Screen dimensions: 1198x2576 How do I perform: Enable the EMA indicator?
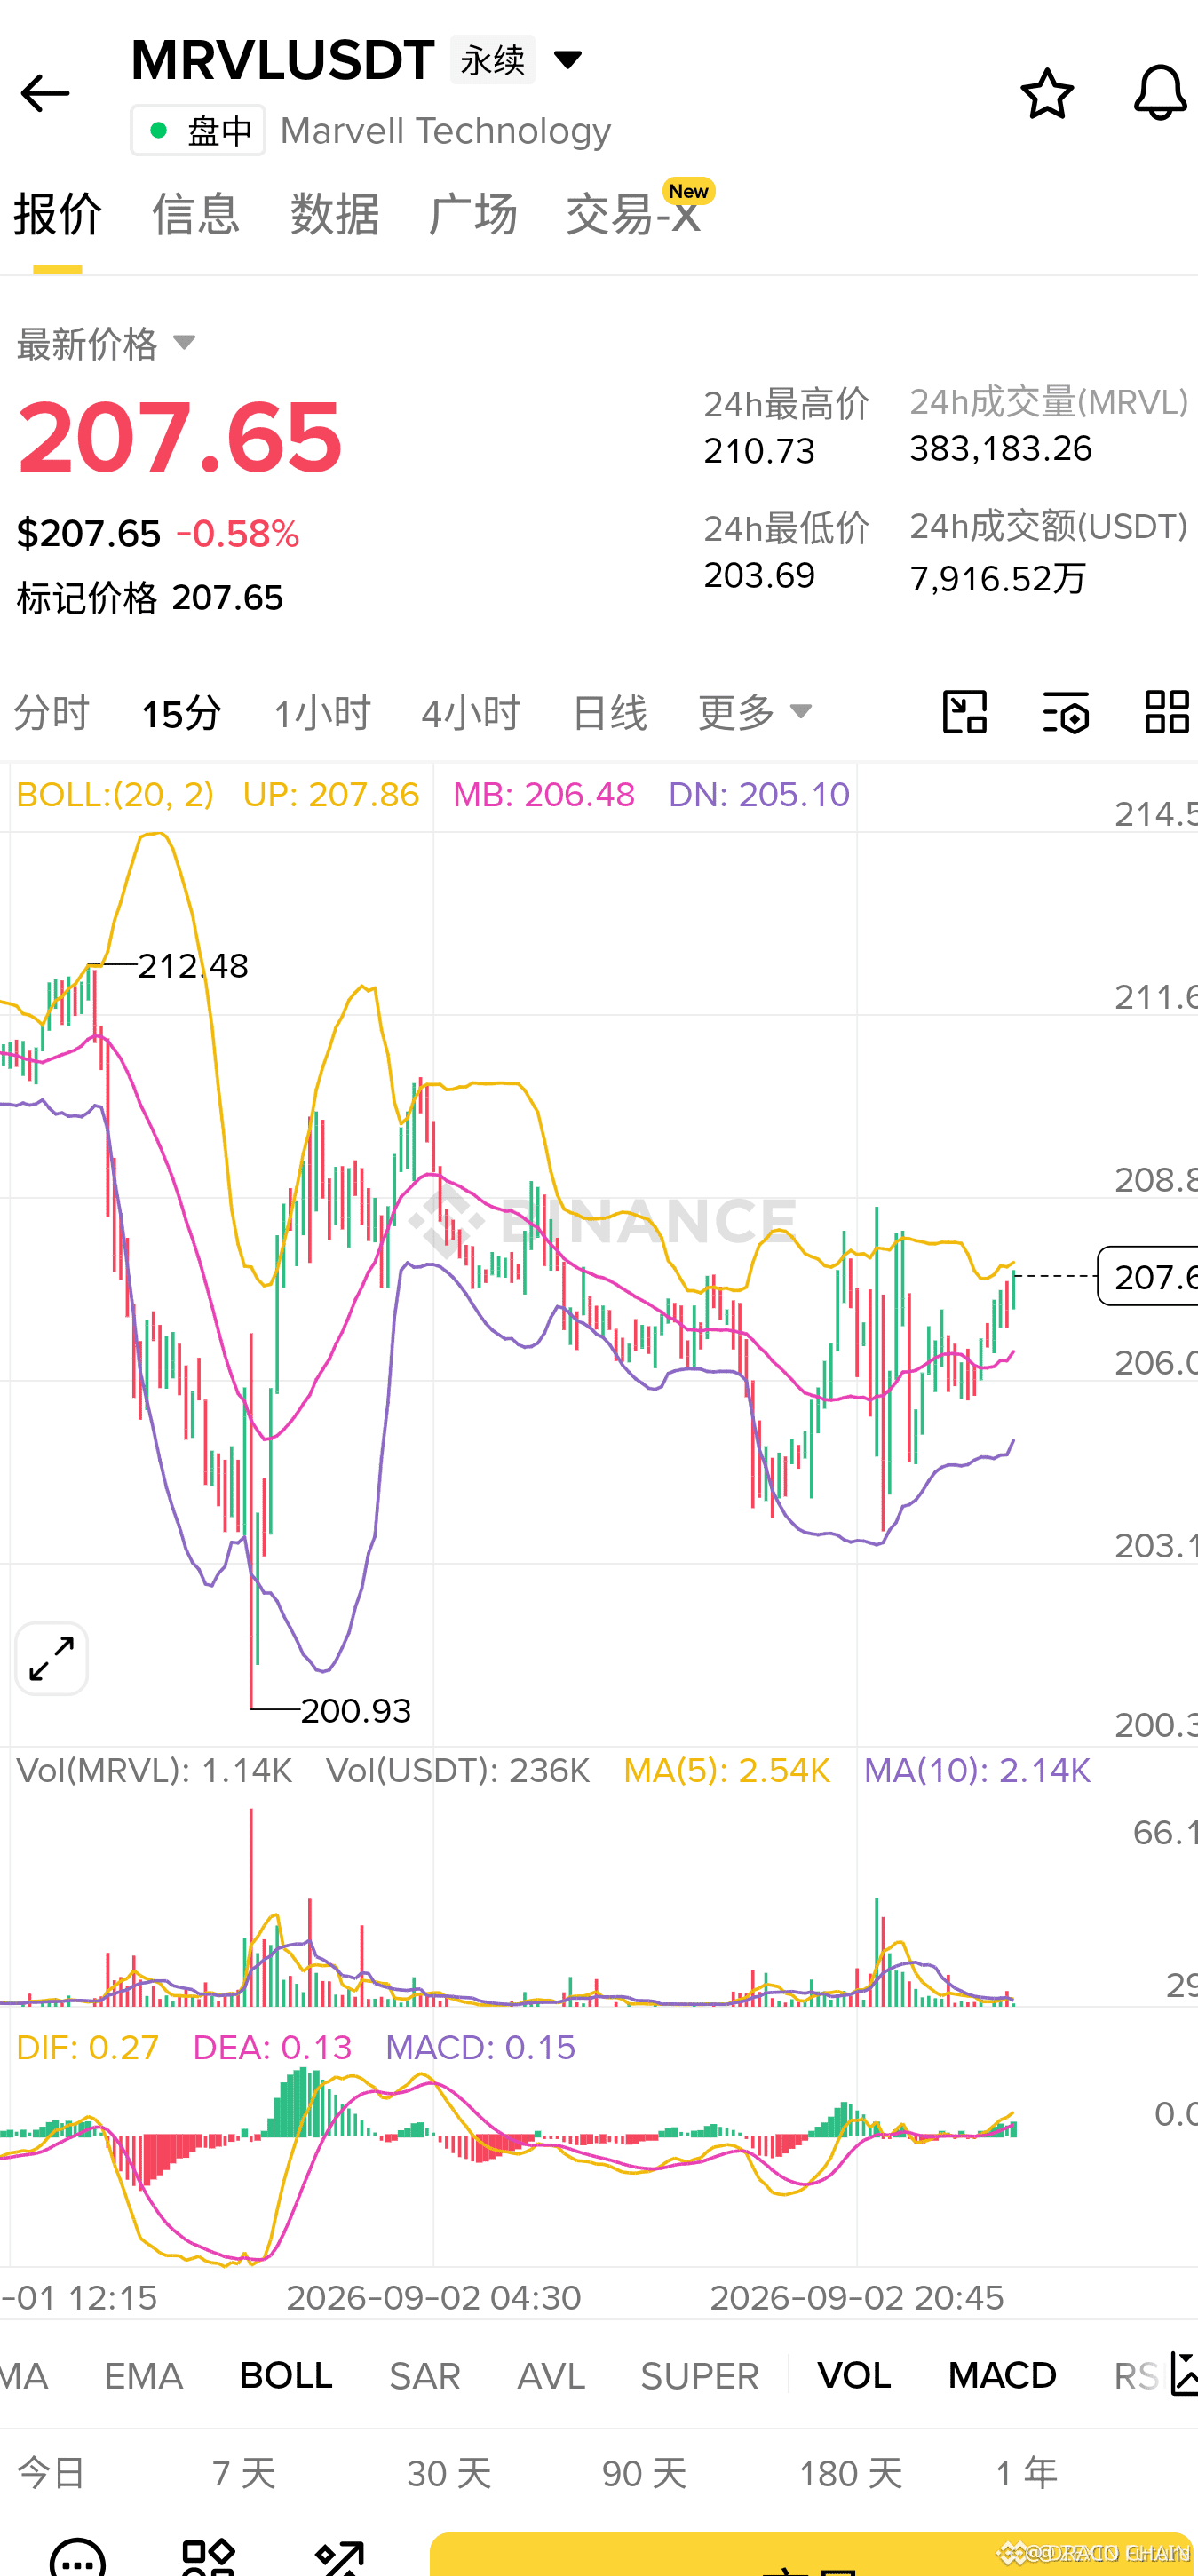pyautogui.click(x=143, y=2375)
